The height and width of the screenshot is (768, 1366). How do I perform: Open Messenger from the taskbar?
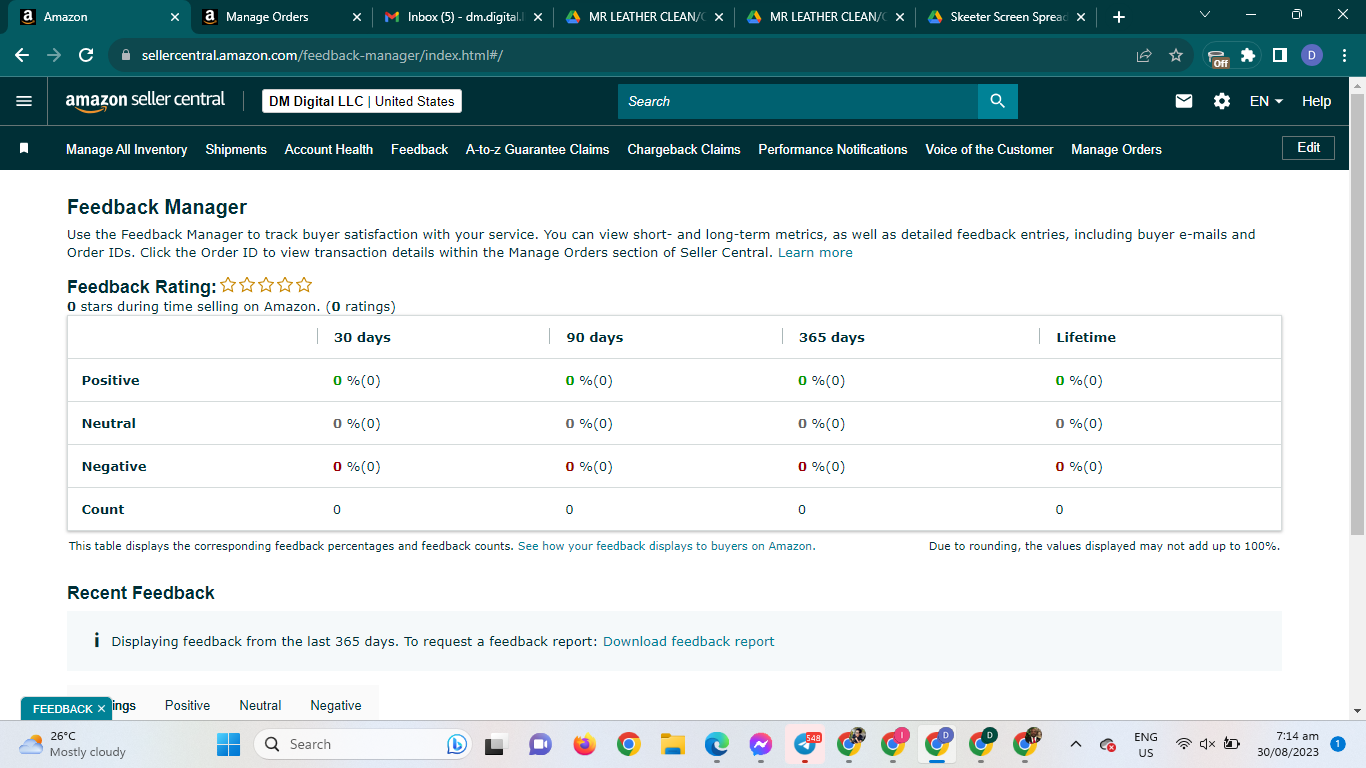(760, 744)
